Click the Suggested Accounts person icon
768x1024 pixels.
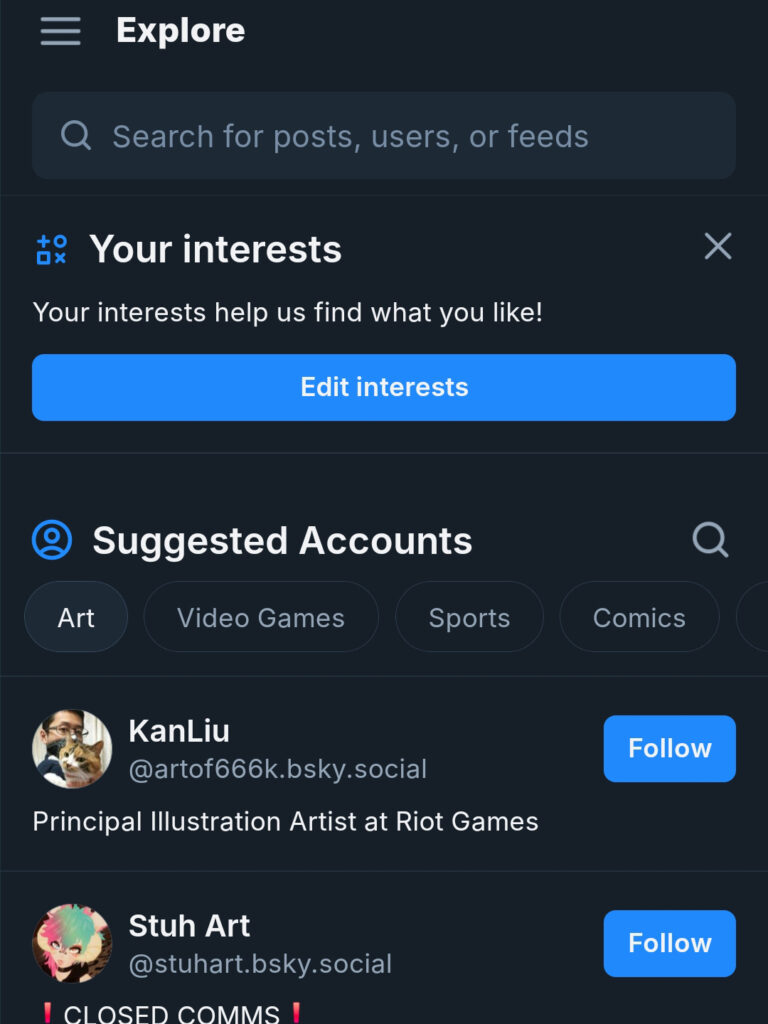(52, 540)
